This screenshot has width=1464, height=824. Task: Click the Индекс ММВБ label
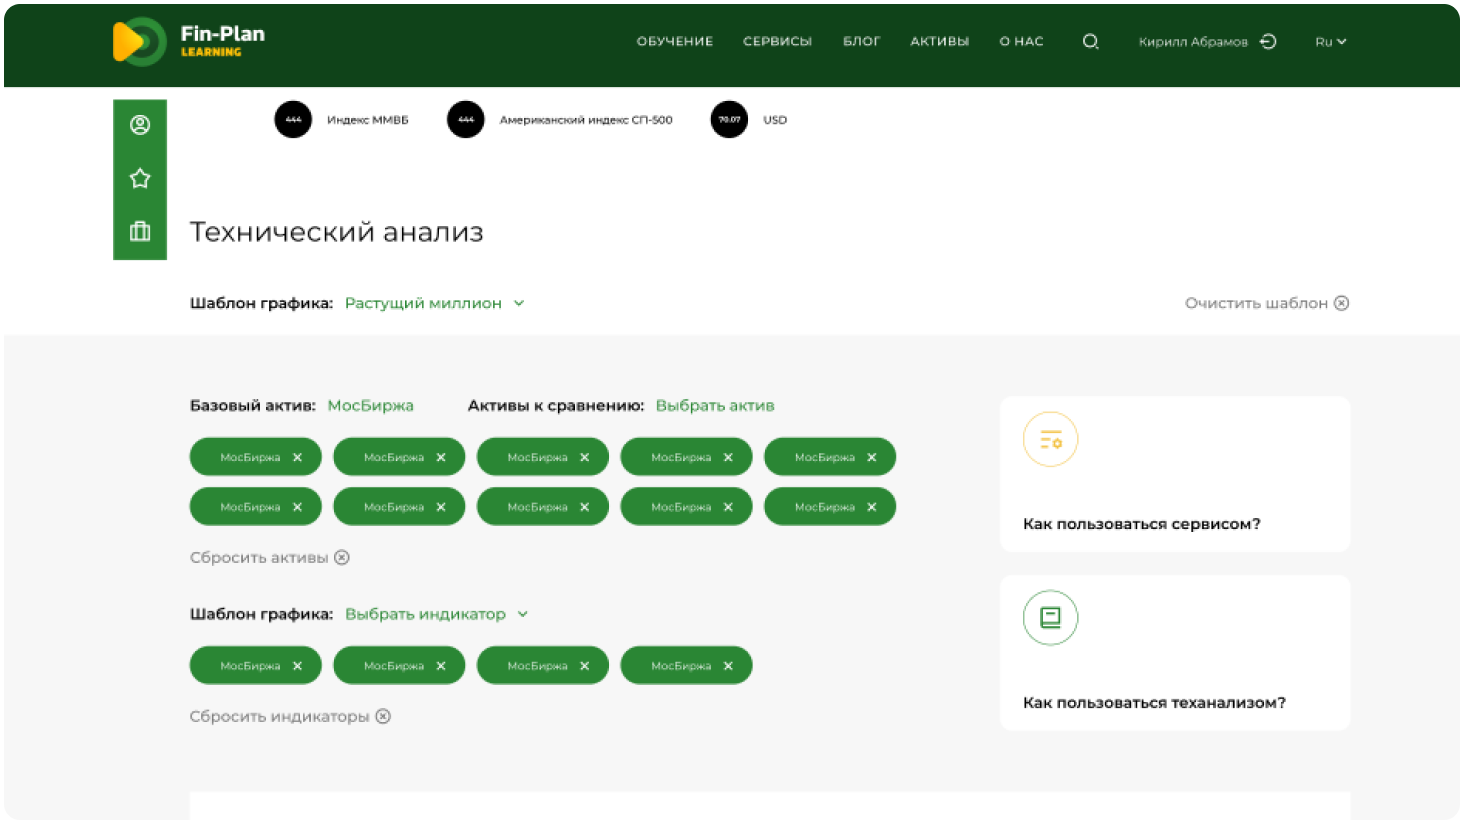tap(368, 120)
